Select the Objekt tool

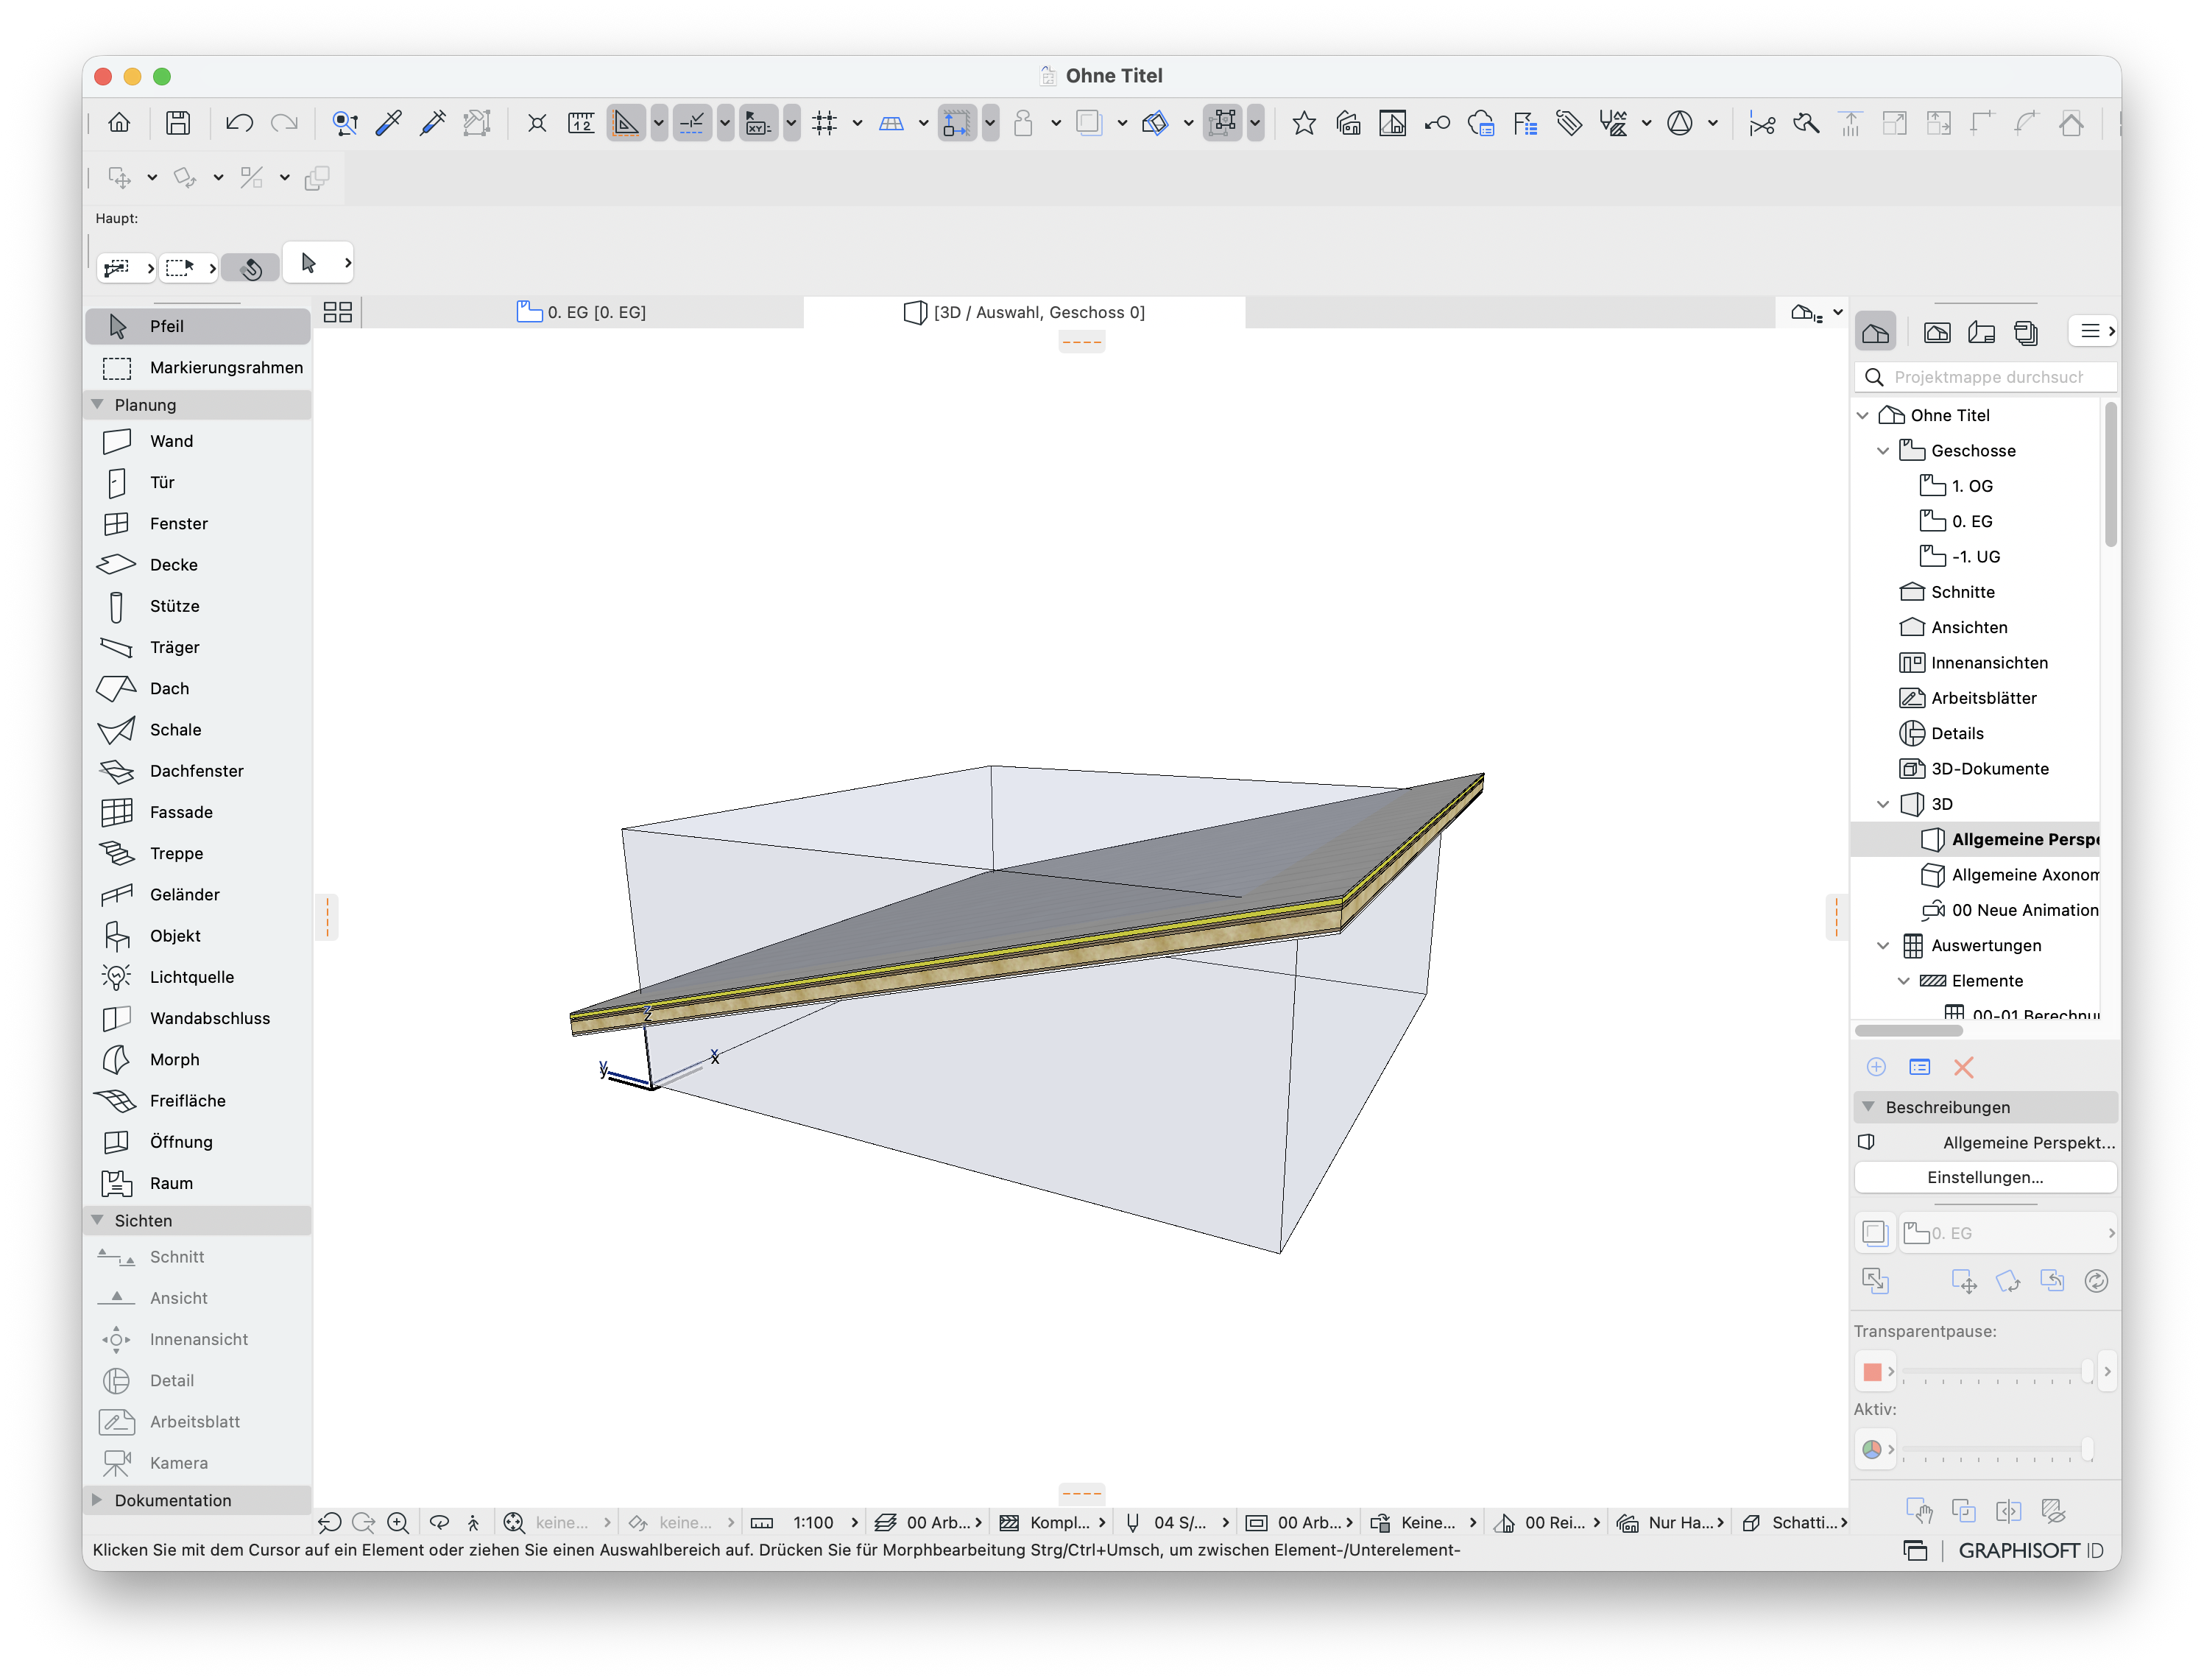(198, 936)
